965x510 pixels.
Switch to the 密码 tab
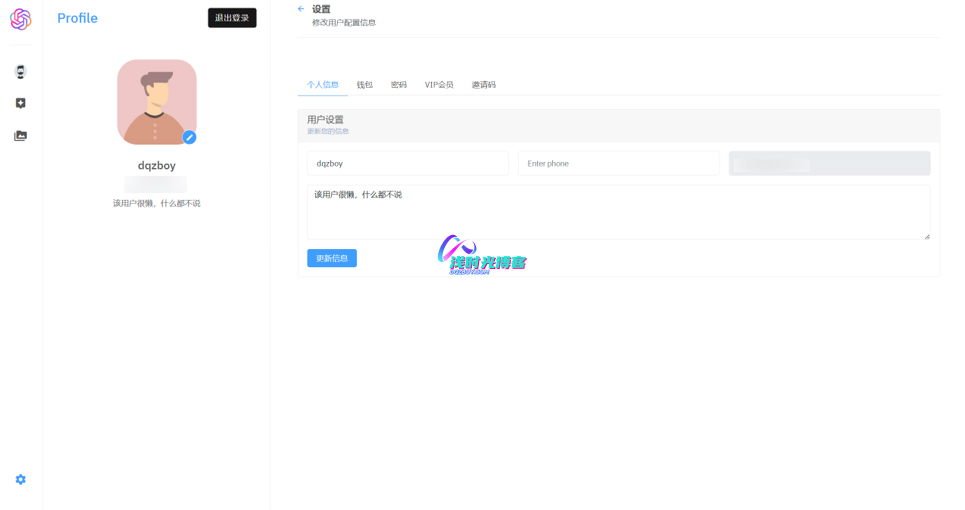(399, 85)
